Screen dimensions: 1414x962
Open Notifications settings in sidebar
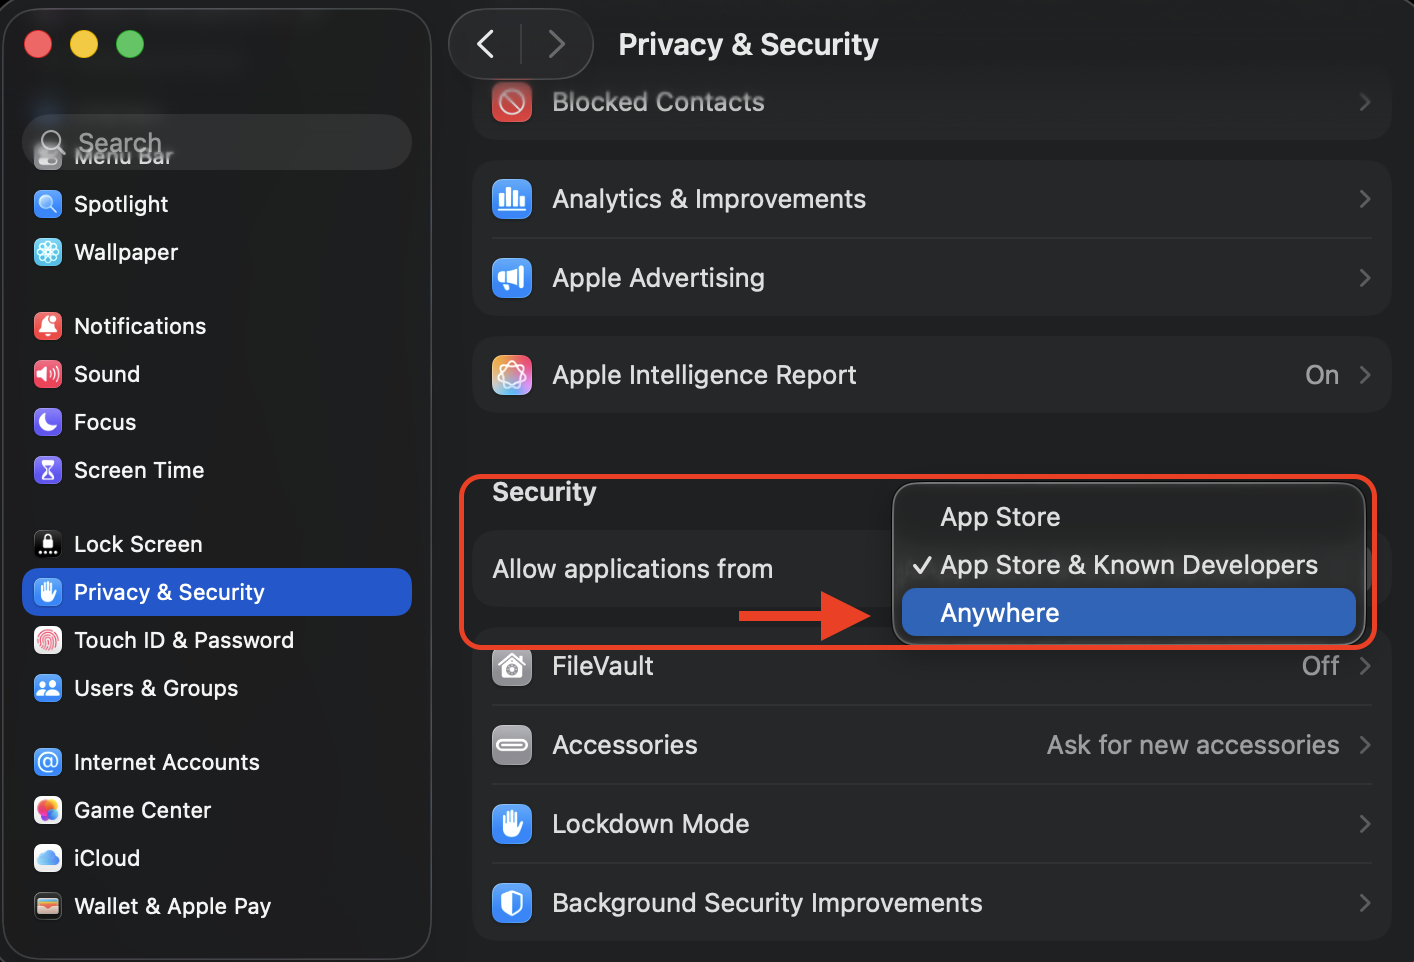[x=217, y=326]
